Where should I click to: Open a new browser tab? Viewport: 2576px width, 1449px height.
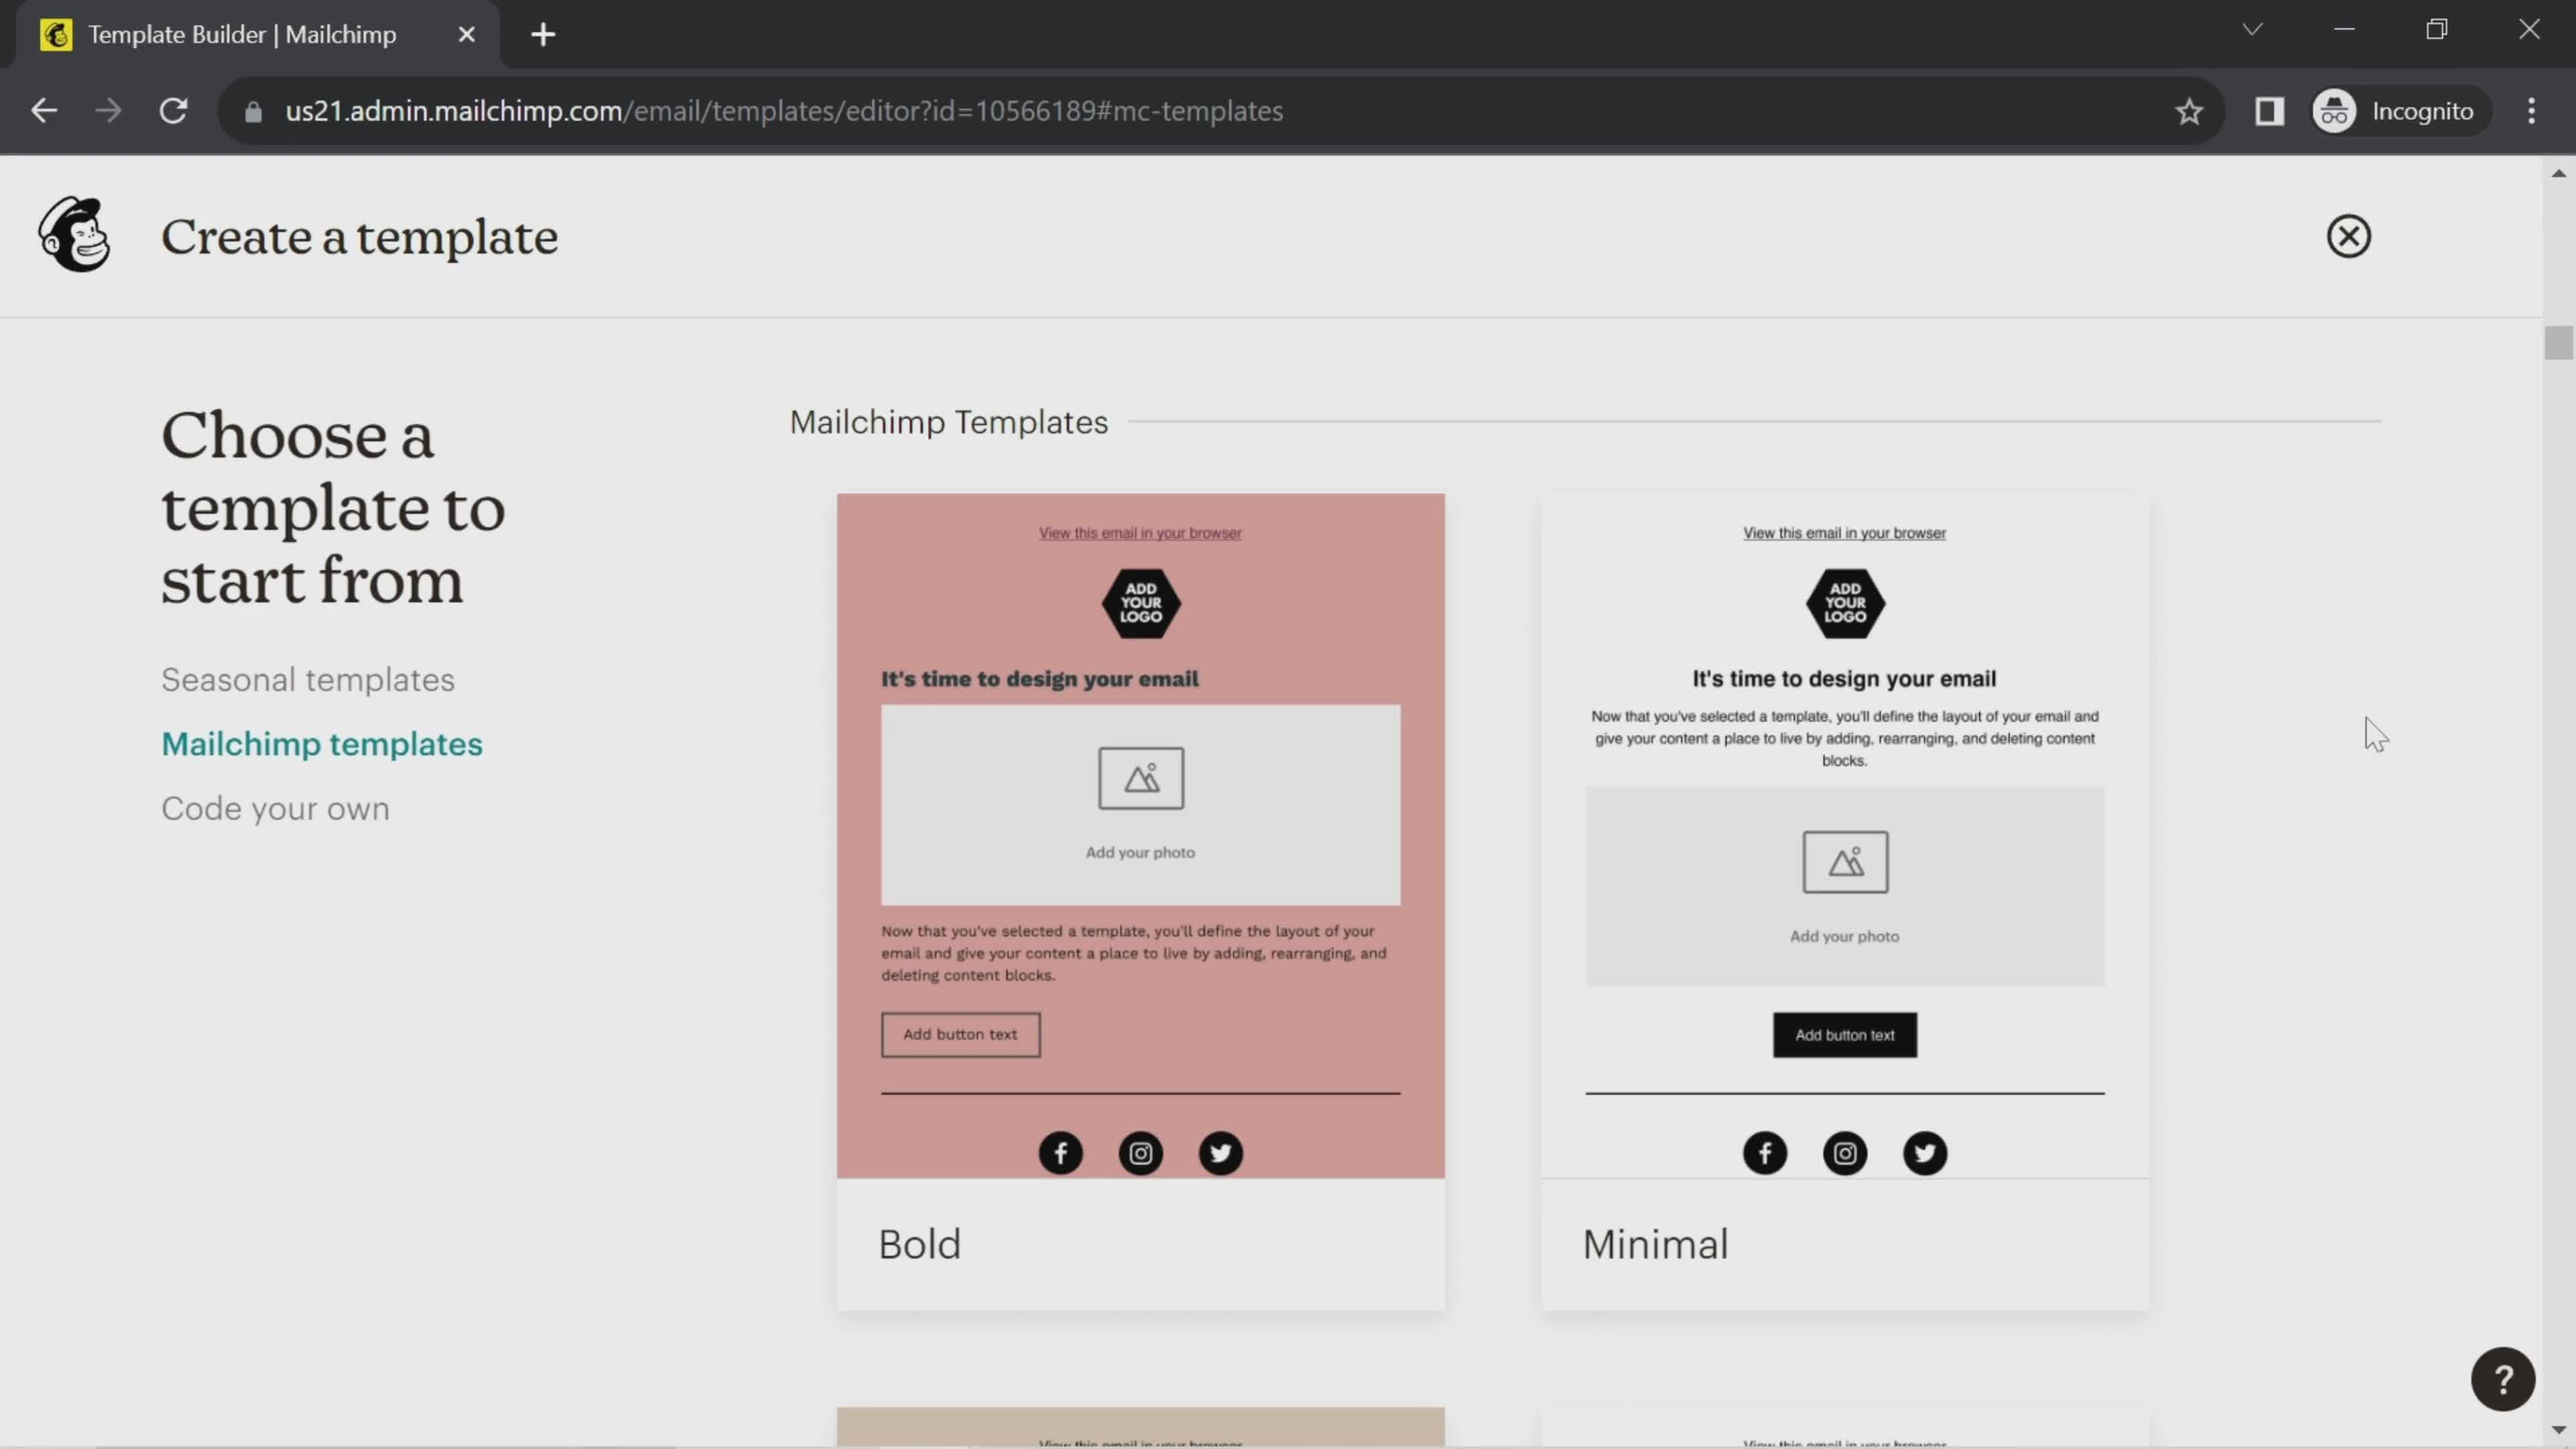(543, 35)
